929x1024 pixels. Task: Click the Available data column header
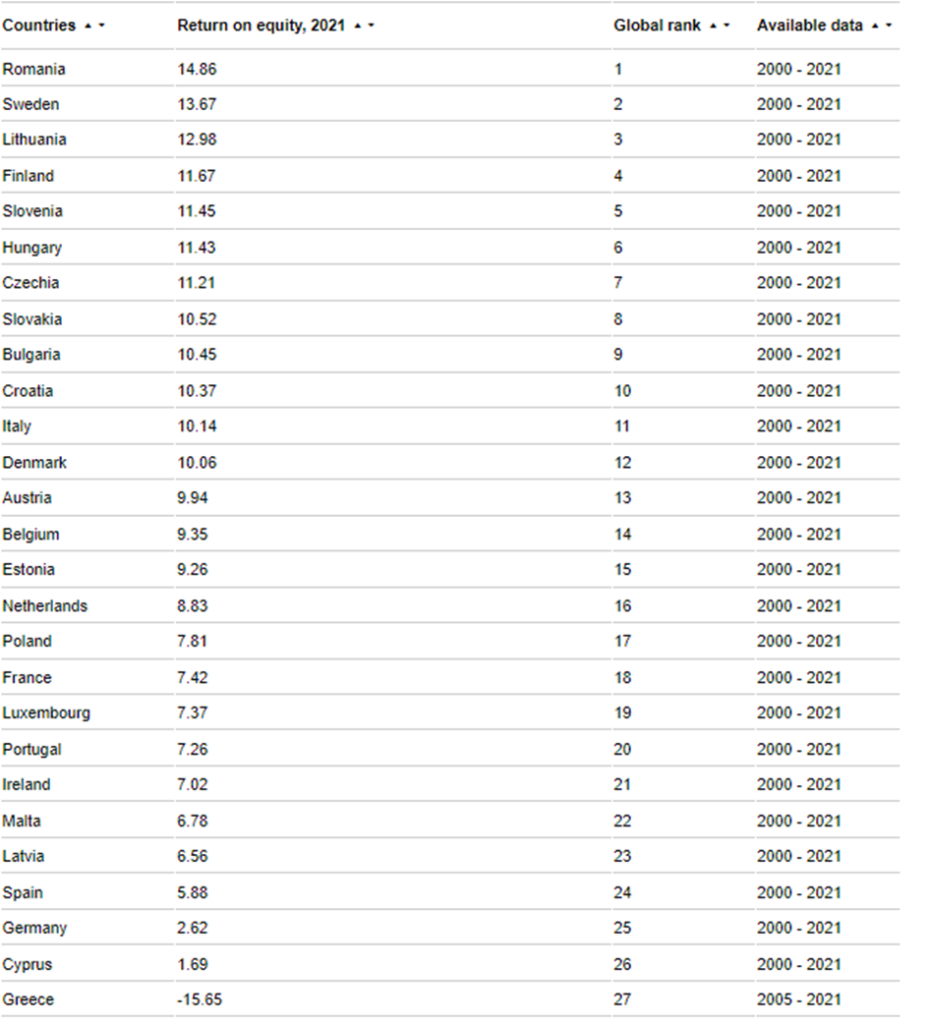click(809, 26)
